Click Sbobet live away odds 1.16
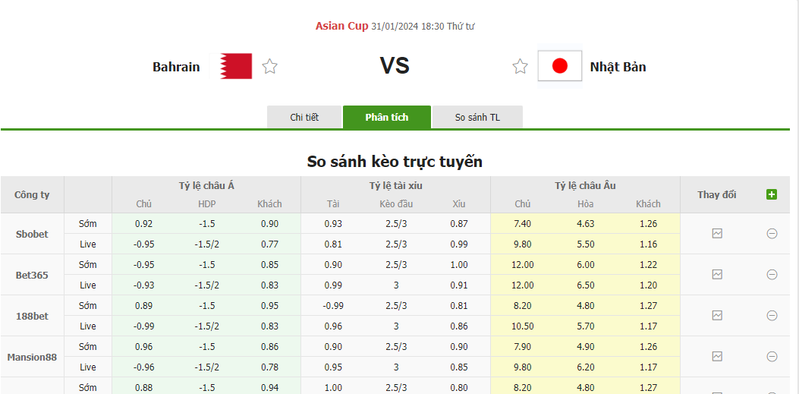Image resolution: width=799 pixels, height=394 pixels. point(648,244)
